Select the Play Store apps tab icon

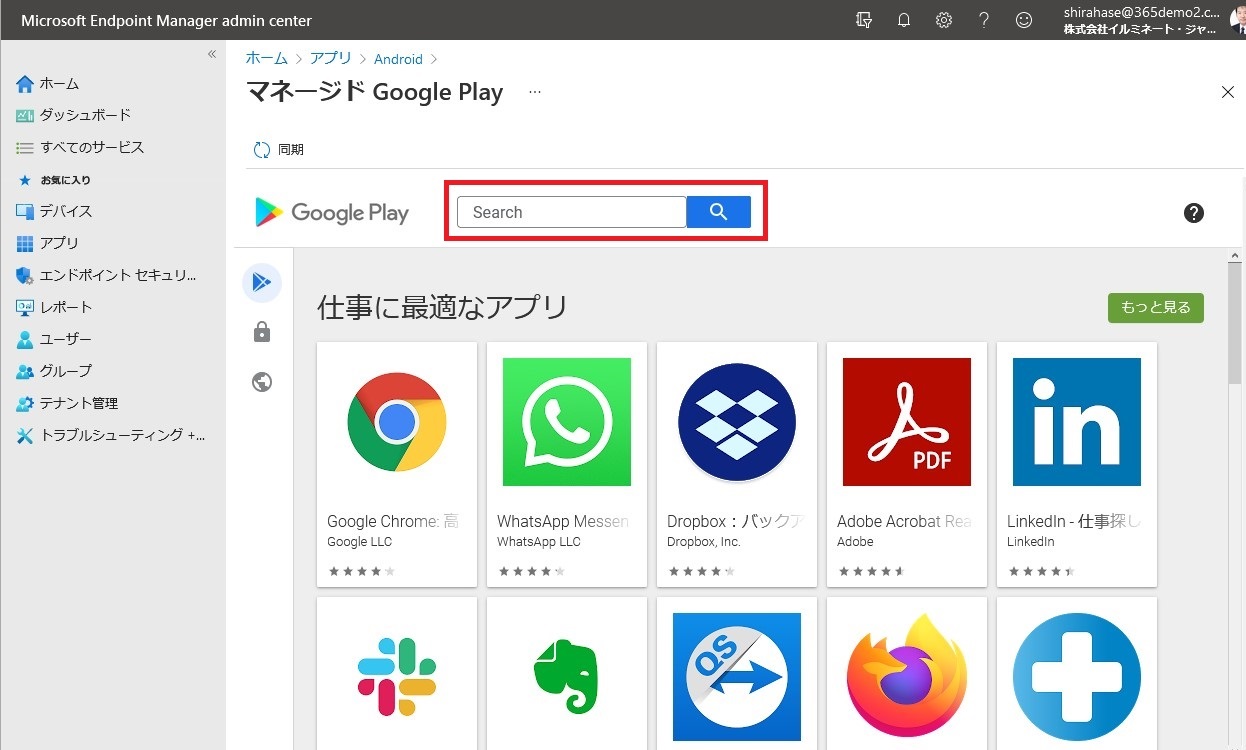262,283
